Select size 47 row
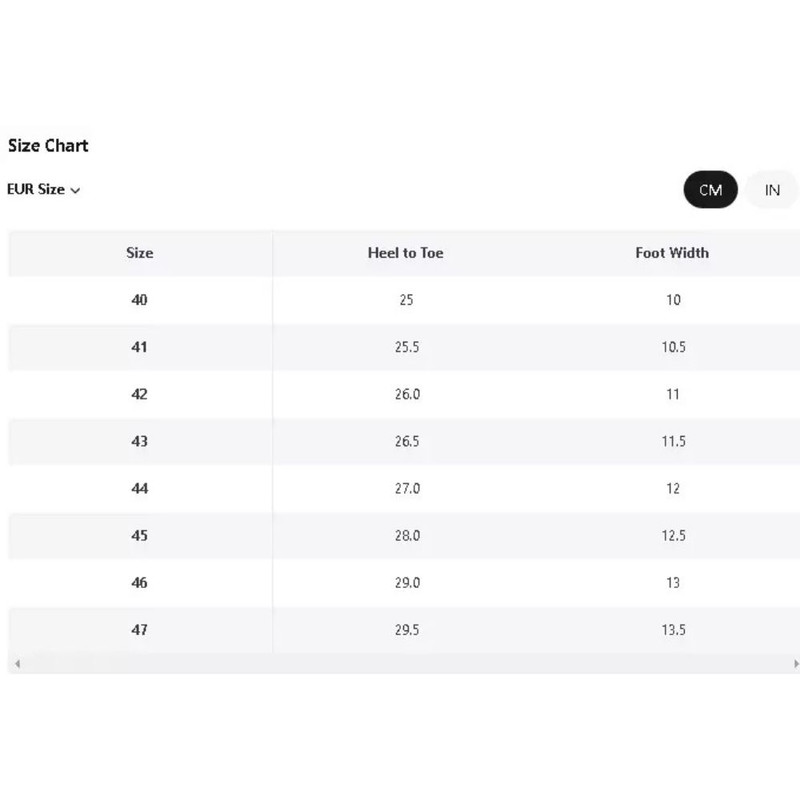This screenshot has width=800, height=800. point(404,630)
